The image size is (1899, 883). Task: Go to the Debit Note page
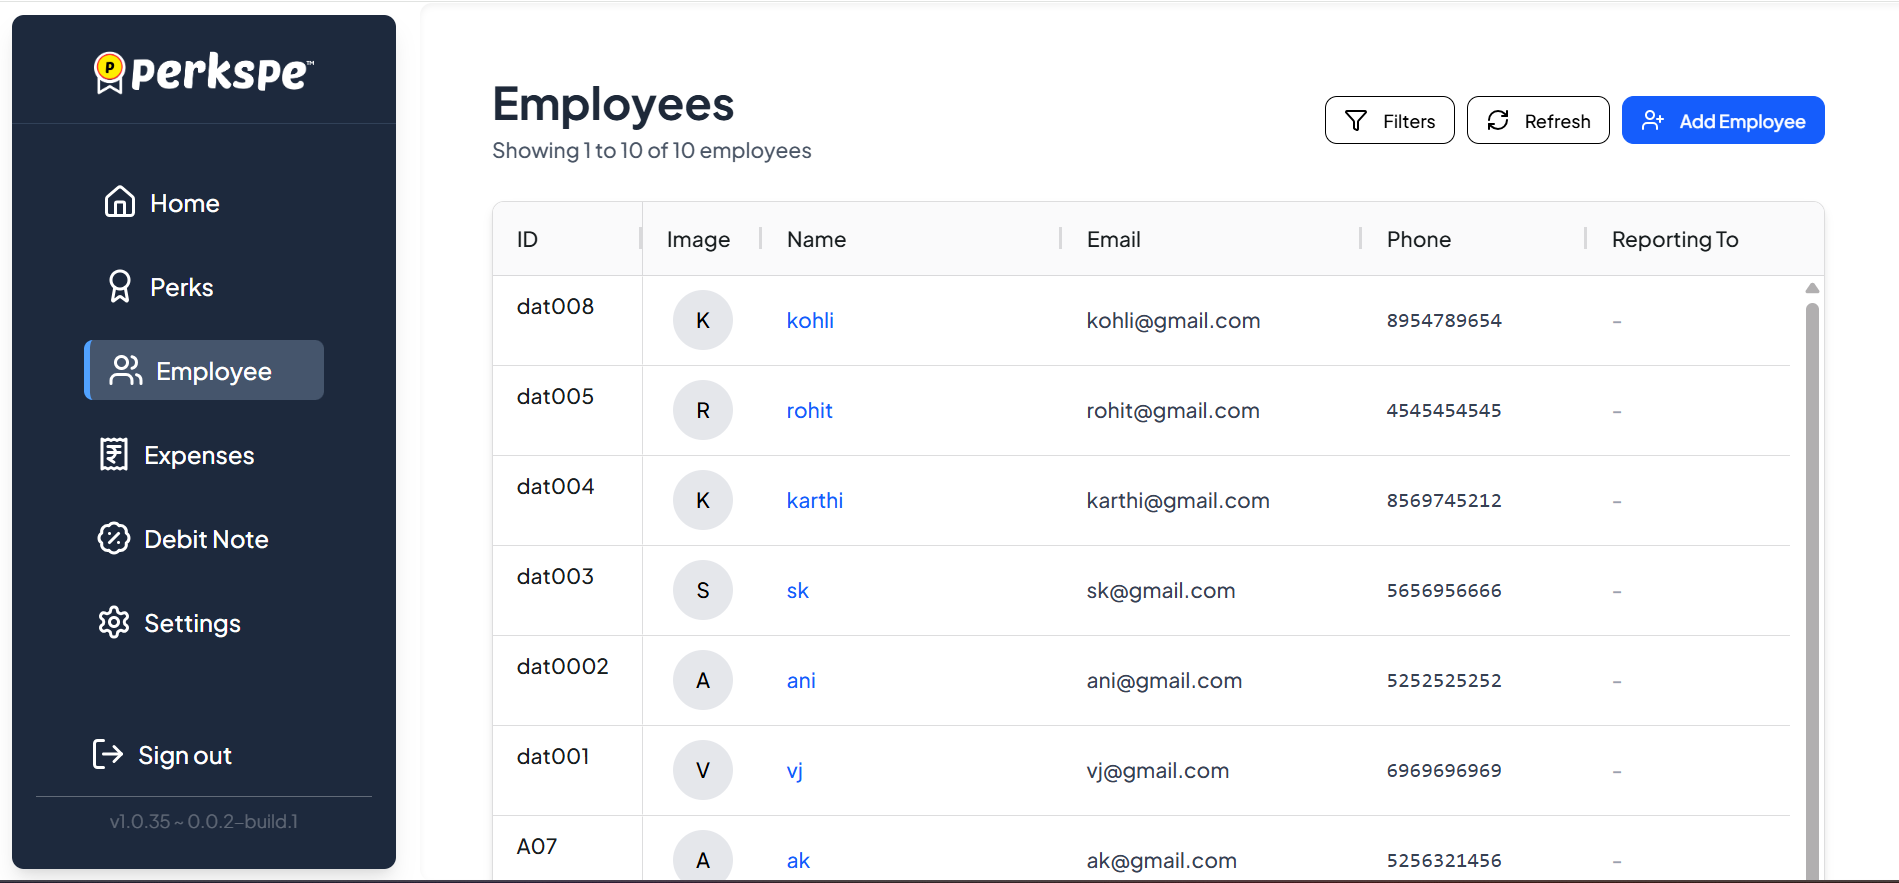point(206,539)
